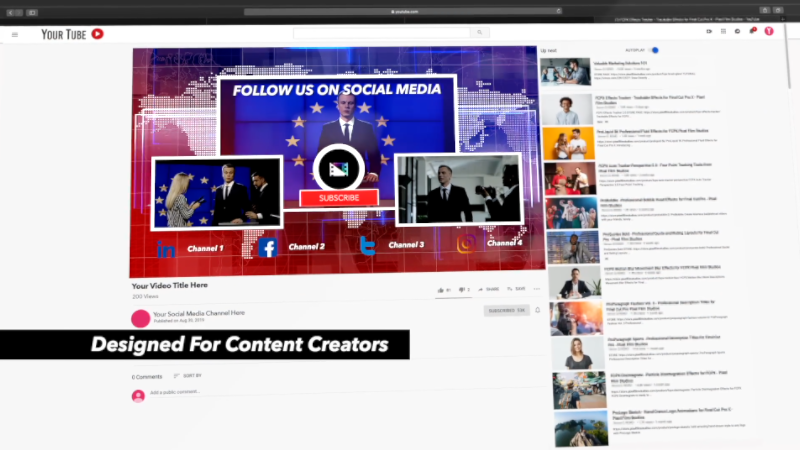Click the Facebook icon for Channel 2
This screenshot has width=800, height=450.
tap(268, 247)
